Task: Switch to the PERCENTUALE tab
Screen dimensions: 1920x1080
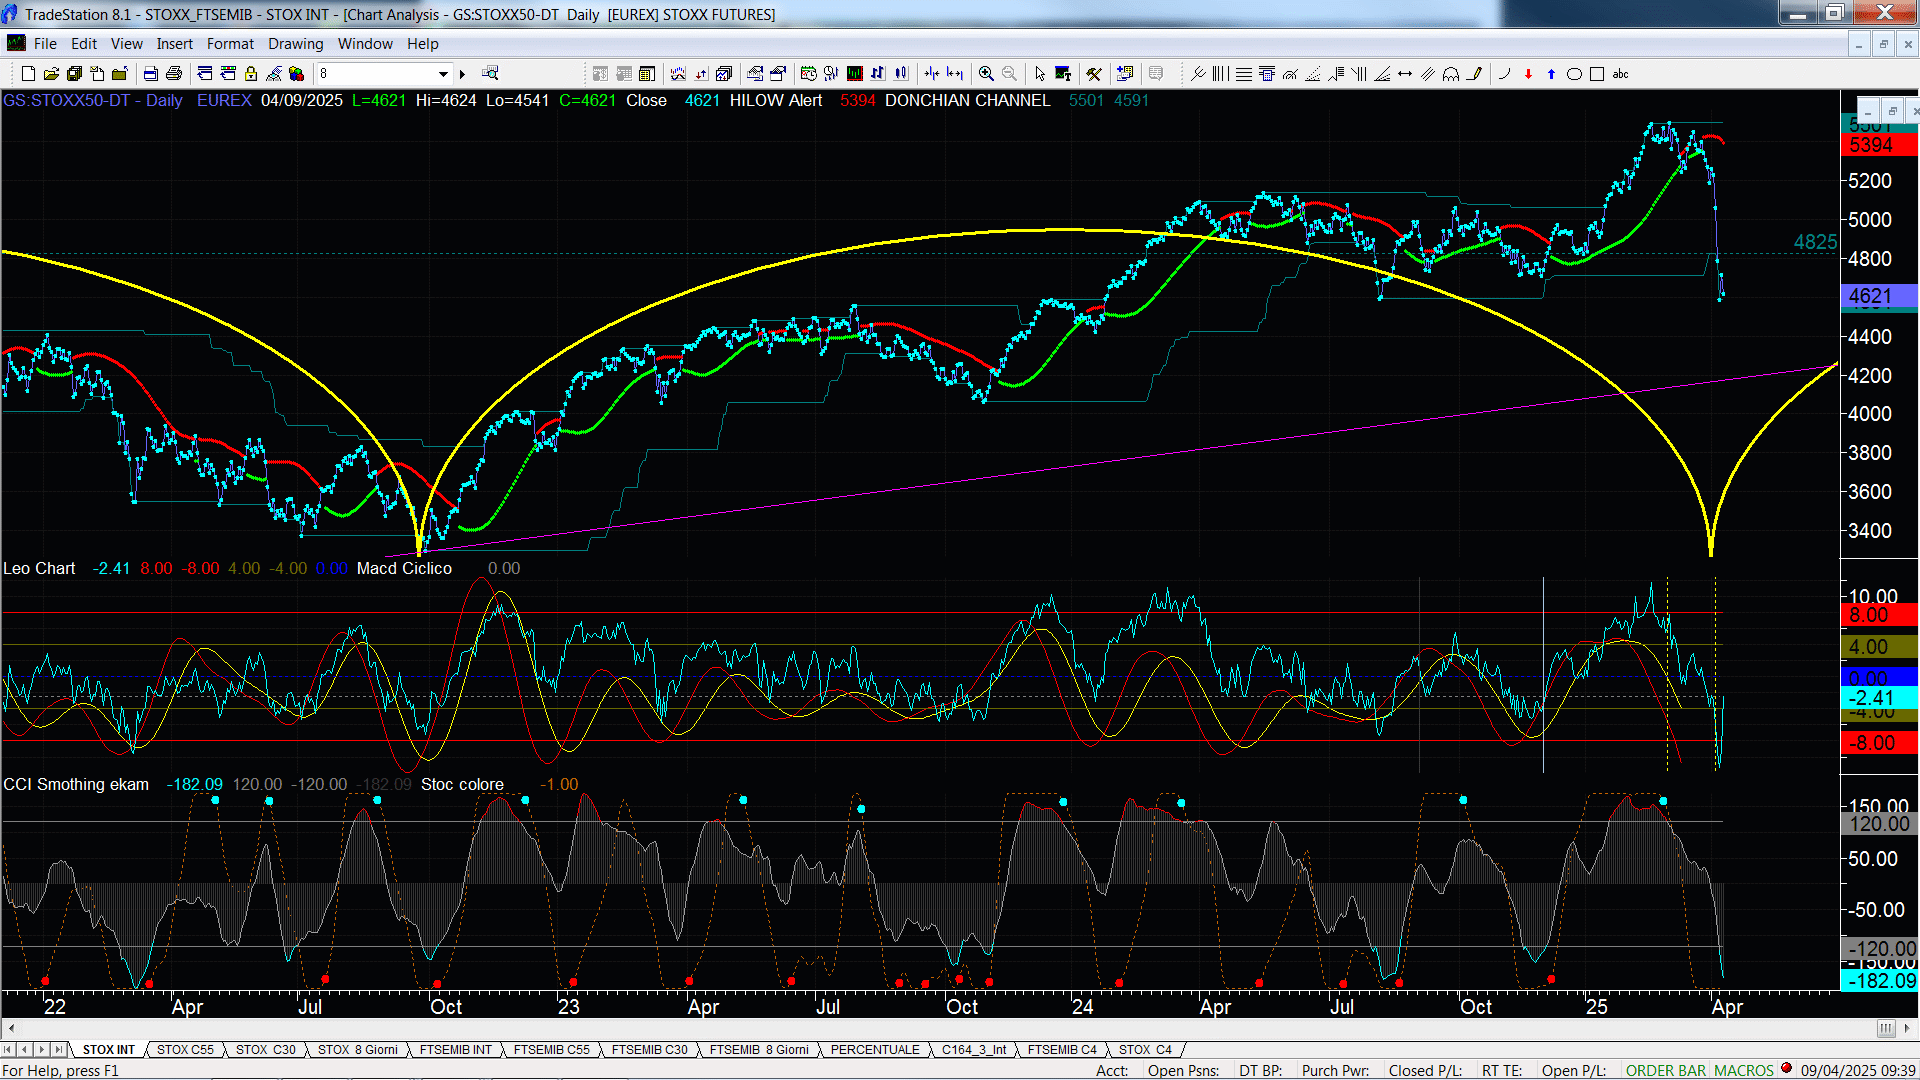Action: 875,1049
